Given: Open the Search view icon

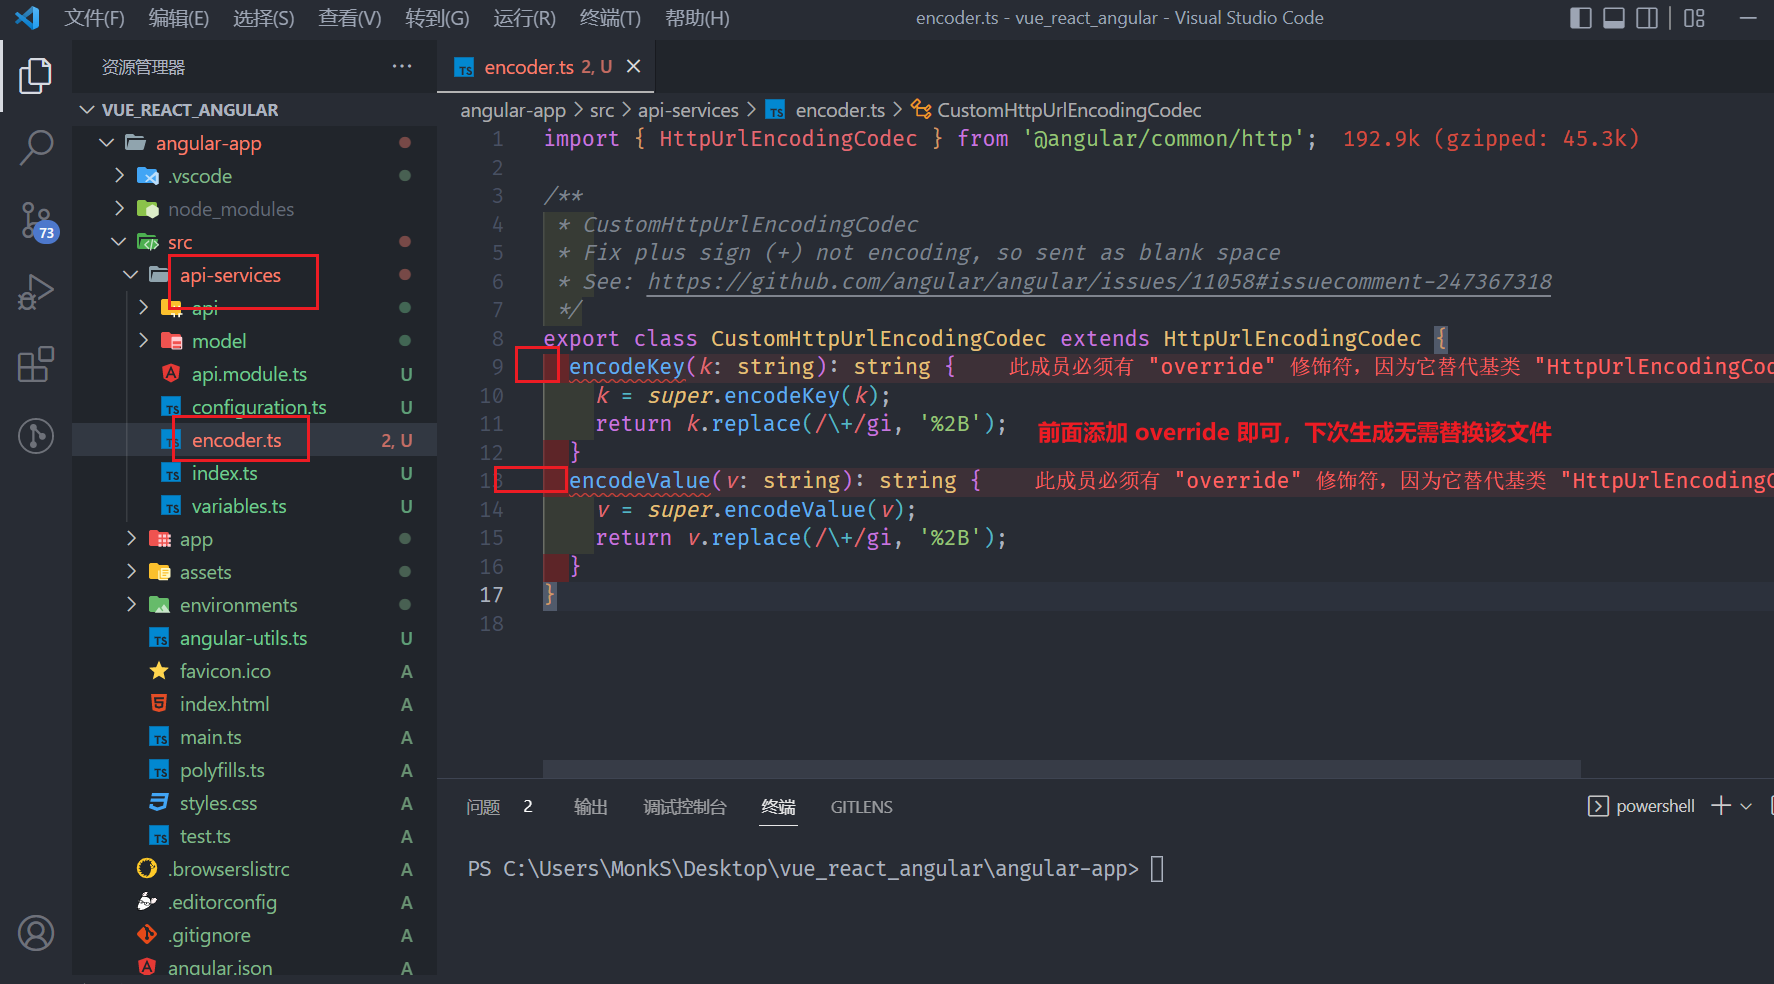Looking at the screenshot, I should coord(36,148).
